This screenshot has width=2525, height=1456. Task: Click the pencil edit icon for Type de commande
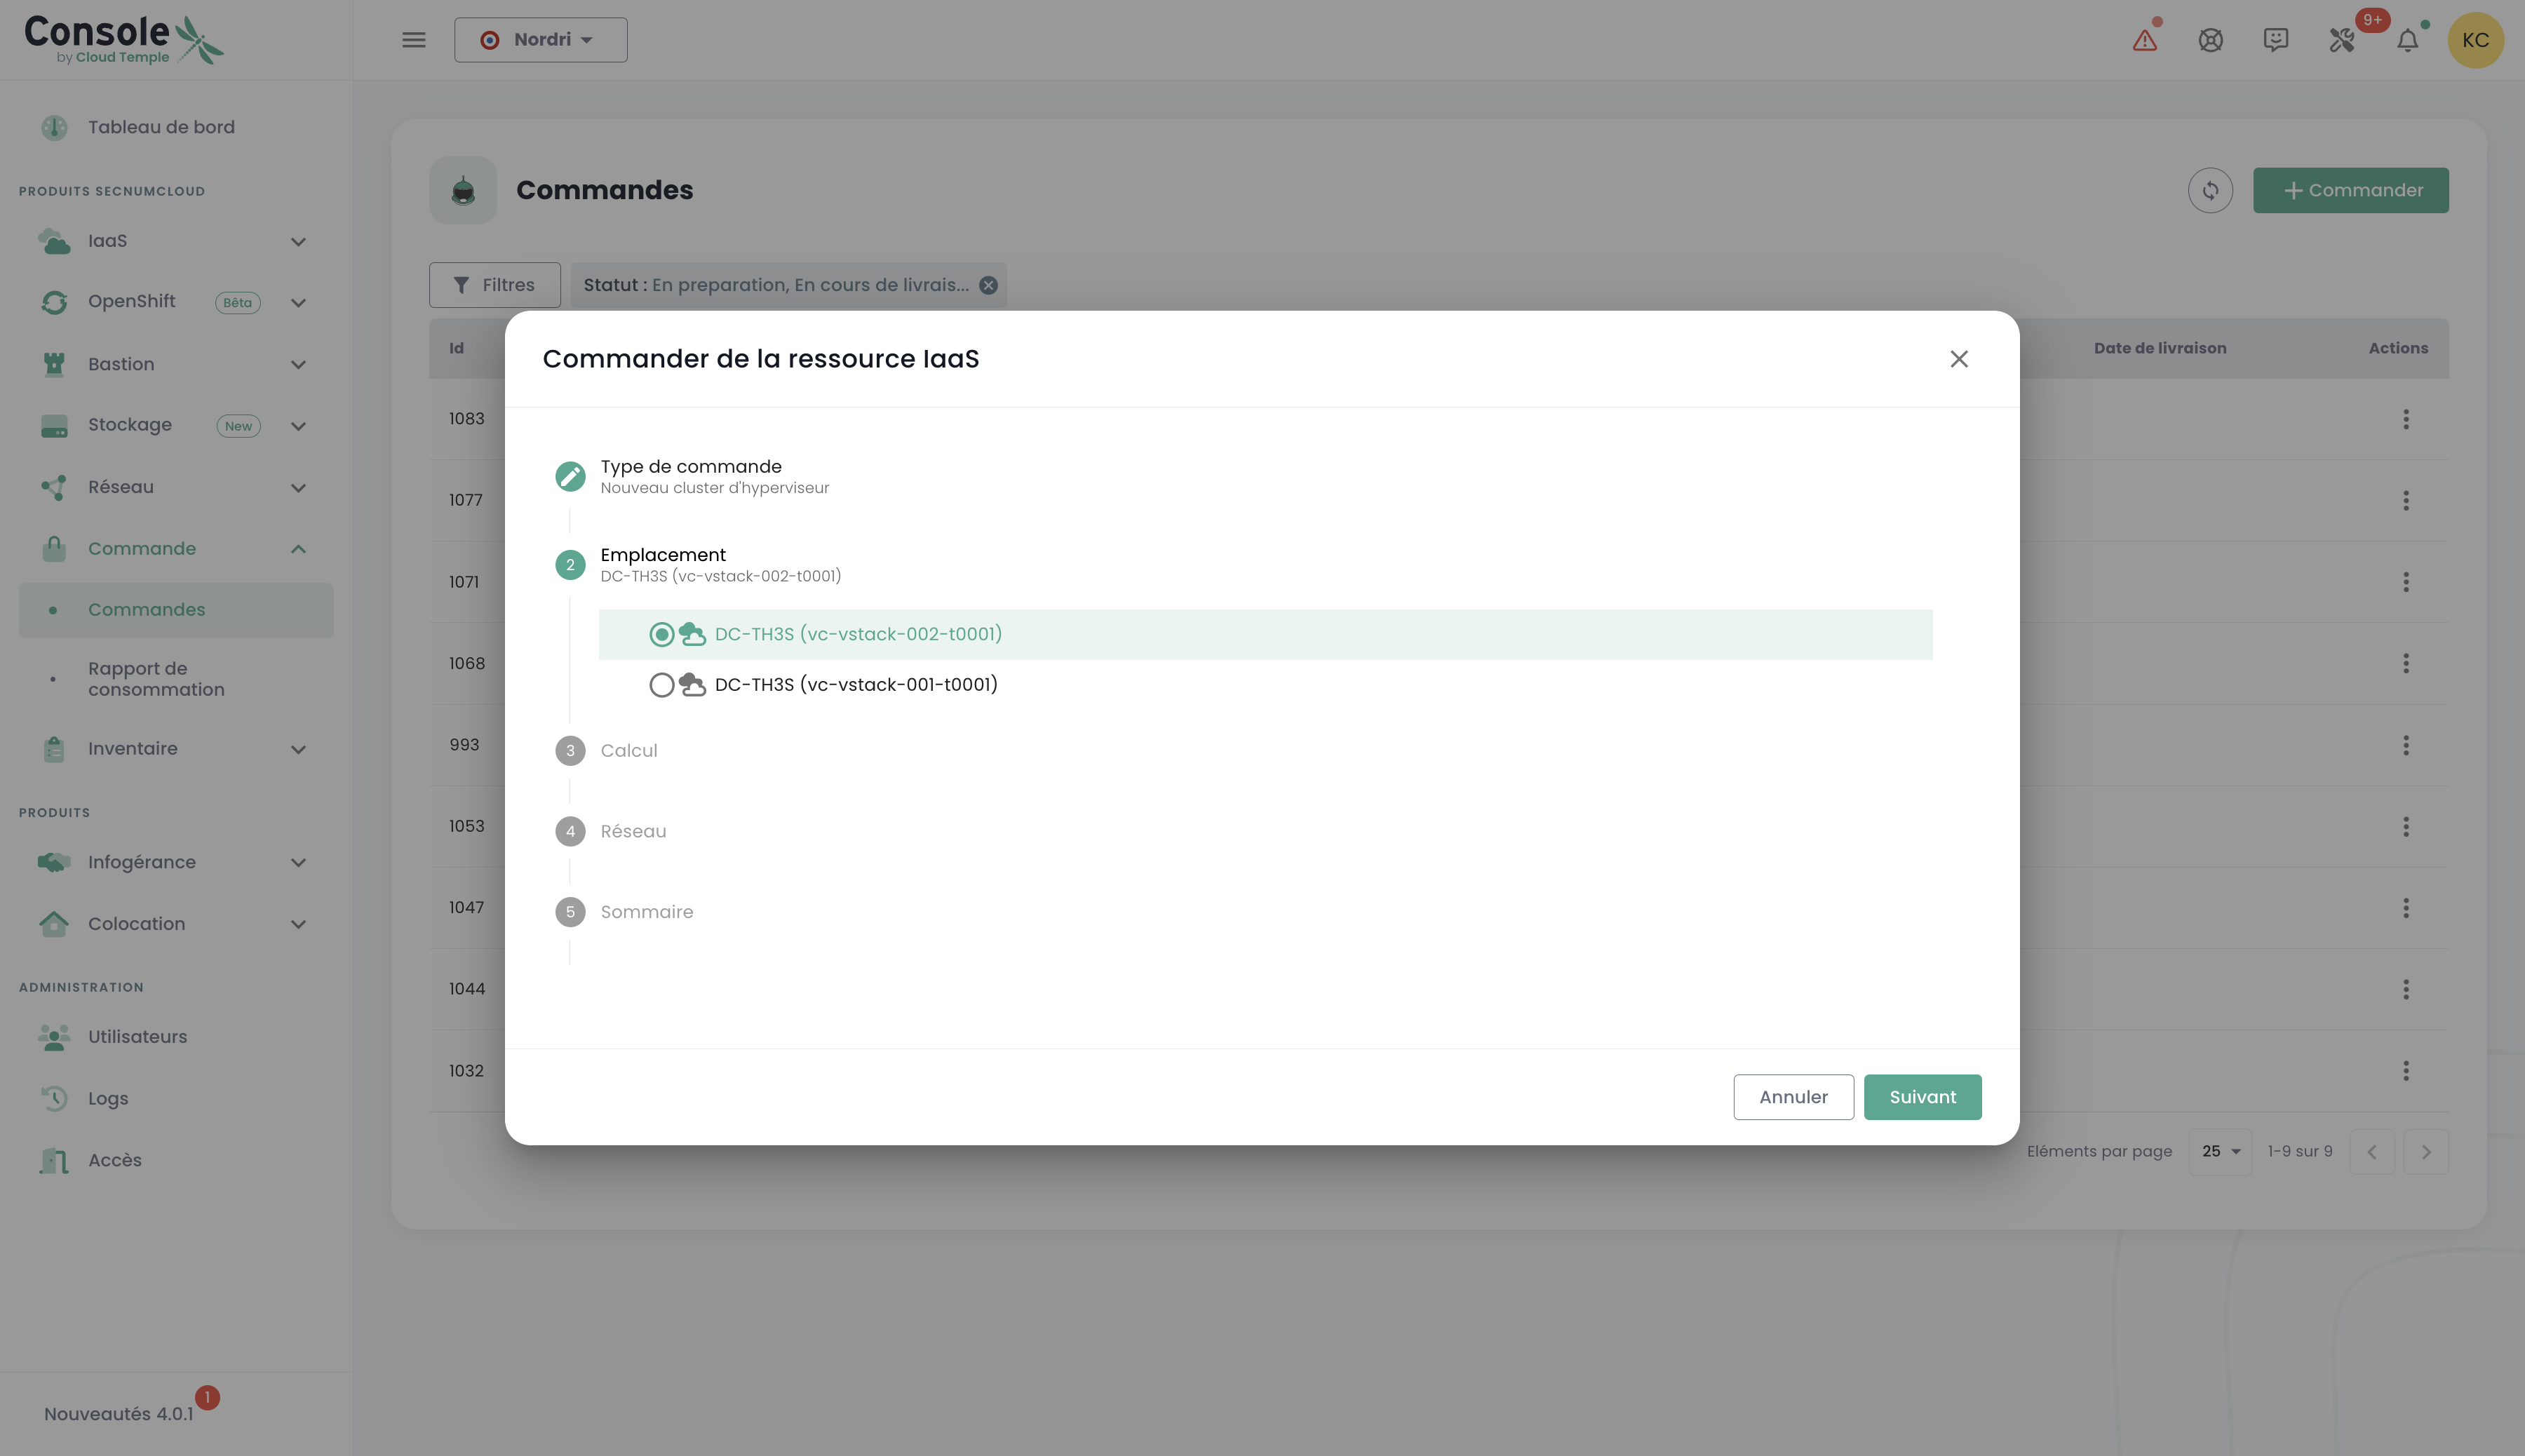coord(570,476)
